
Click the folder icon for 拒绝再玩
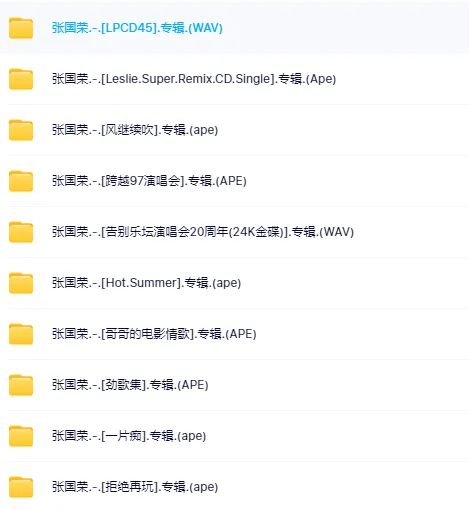[x=21, y=487]
